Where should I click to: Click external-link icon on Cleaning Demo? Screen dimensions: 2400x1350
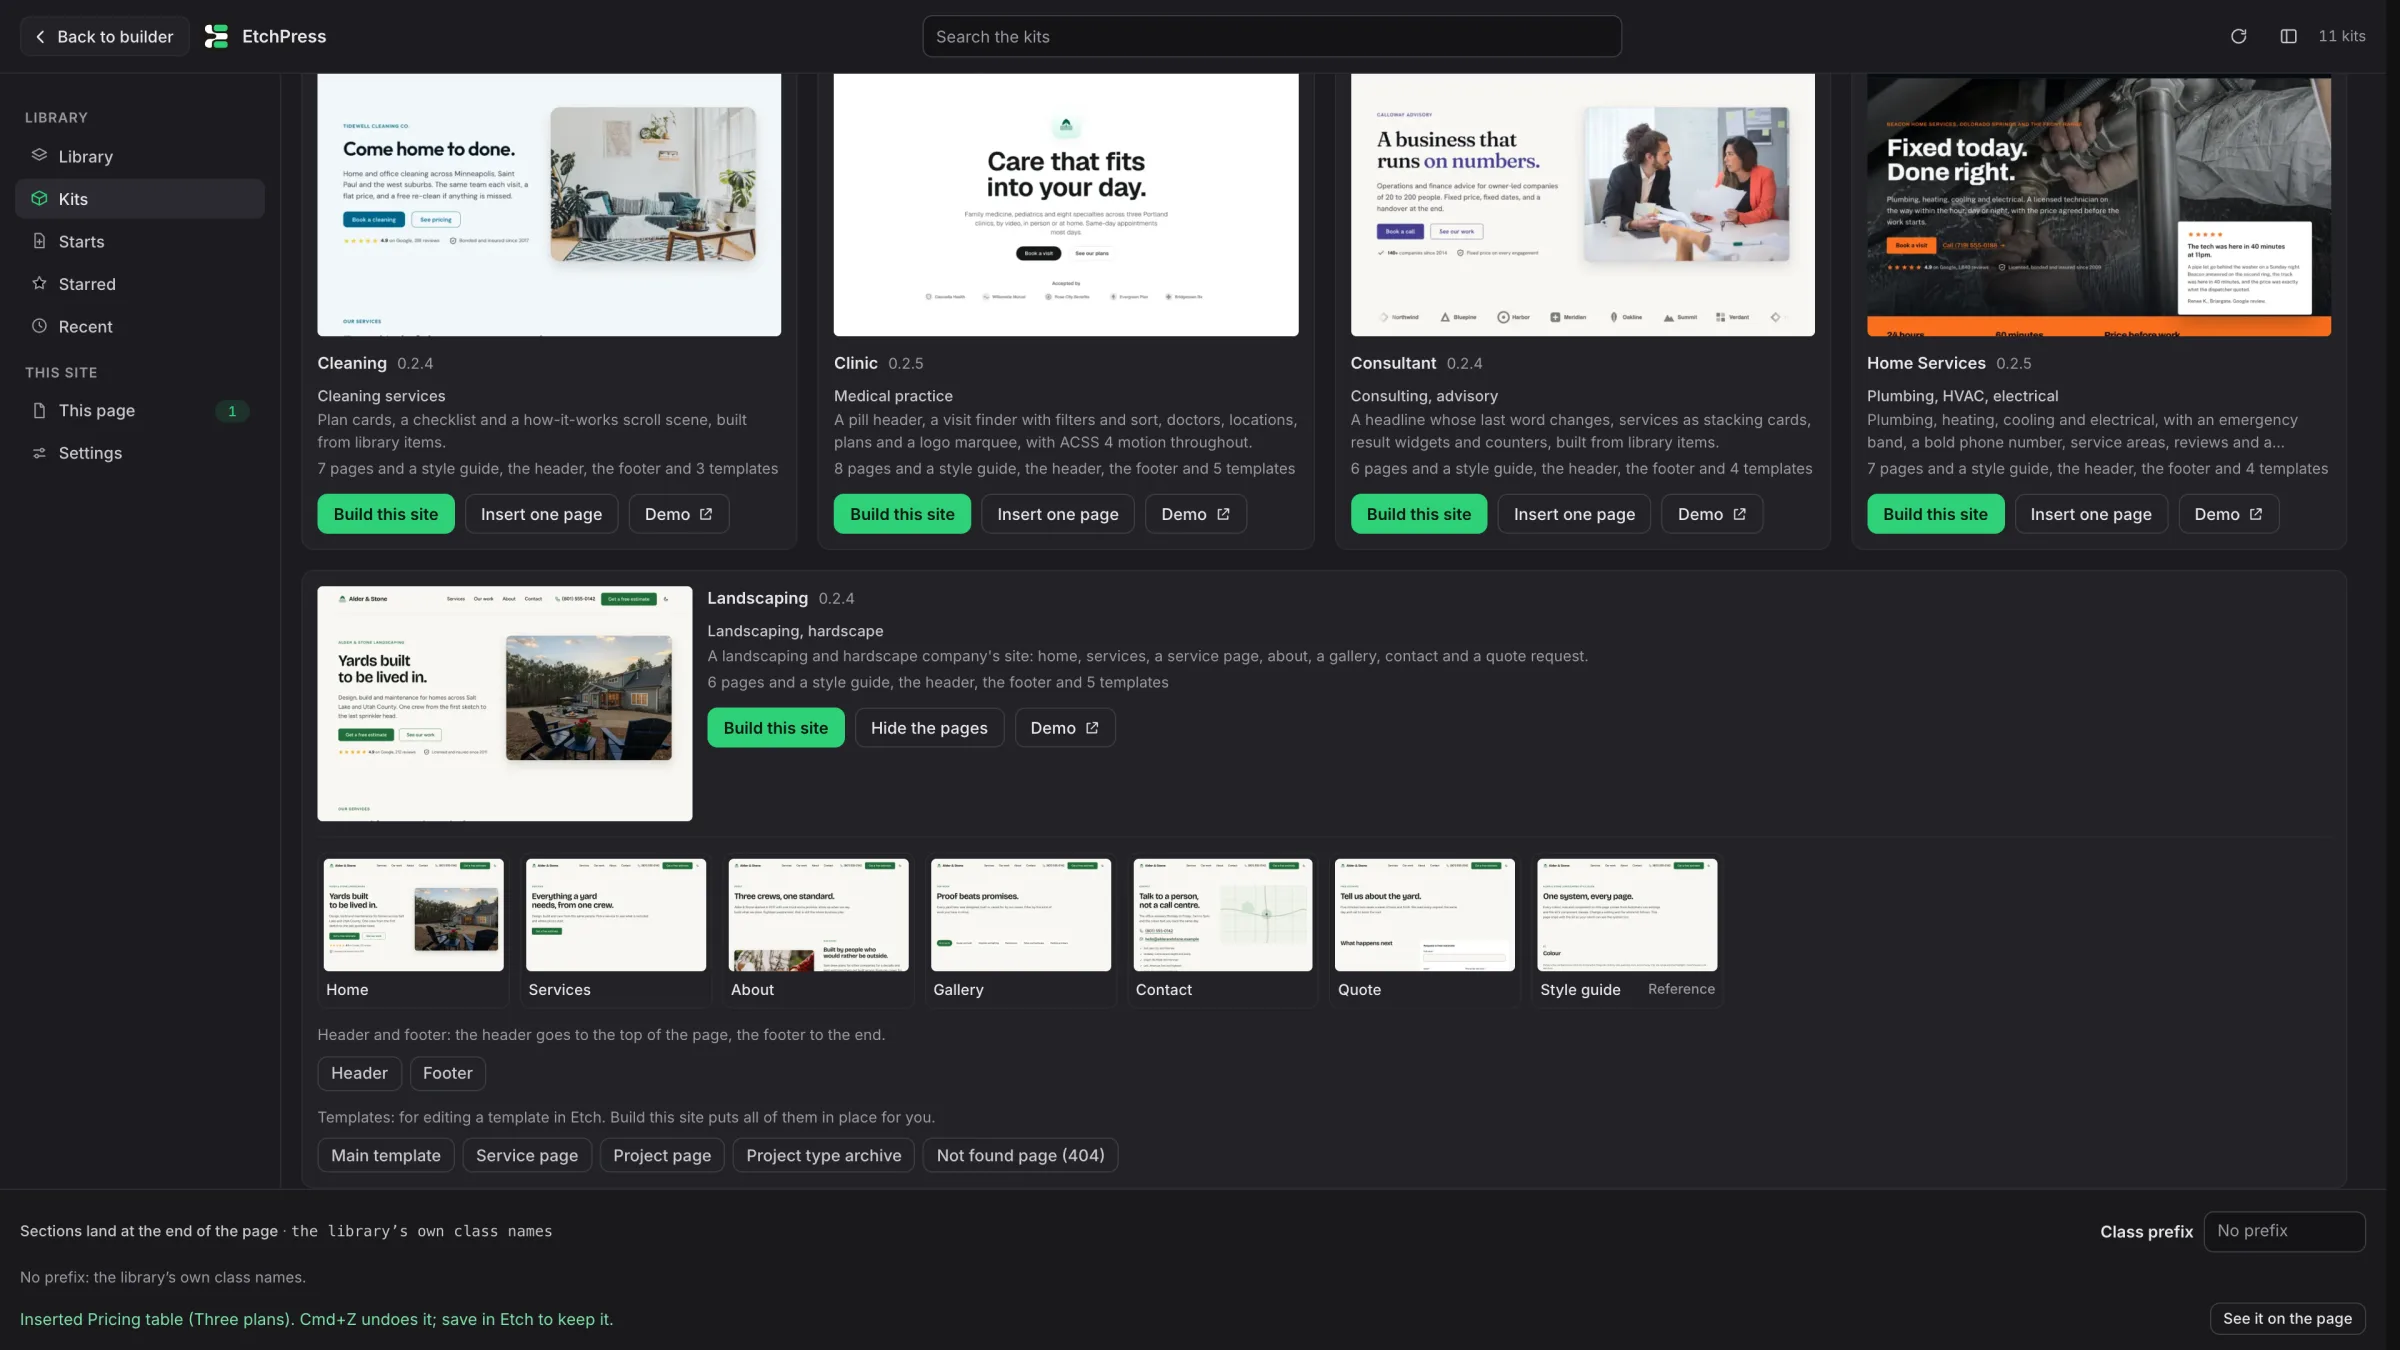(x=706, y=514)
